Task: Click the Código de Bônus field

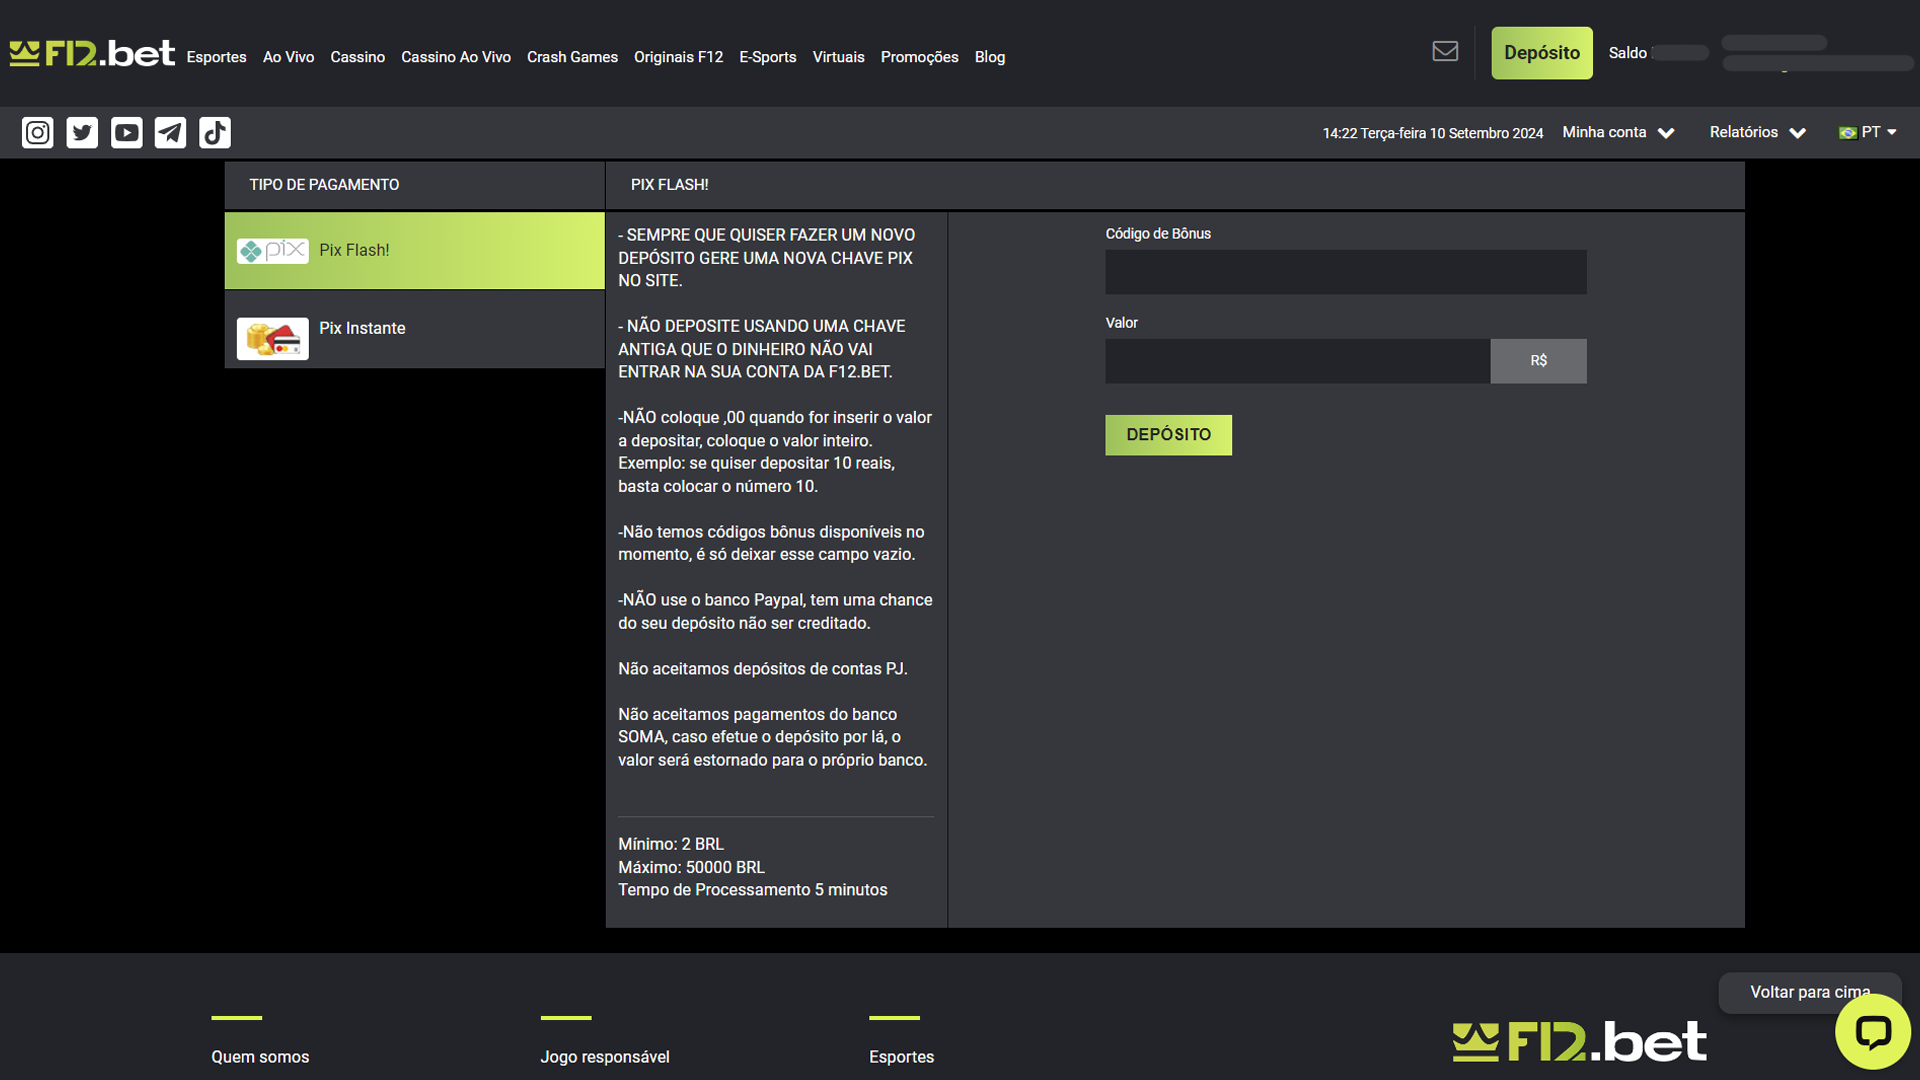Action: [1345, 272]
